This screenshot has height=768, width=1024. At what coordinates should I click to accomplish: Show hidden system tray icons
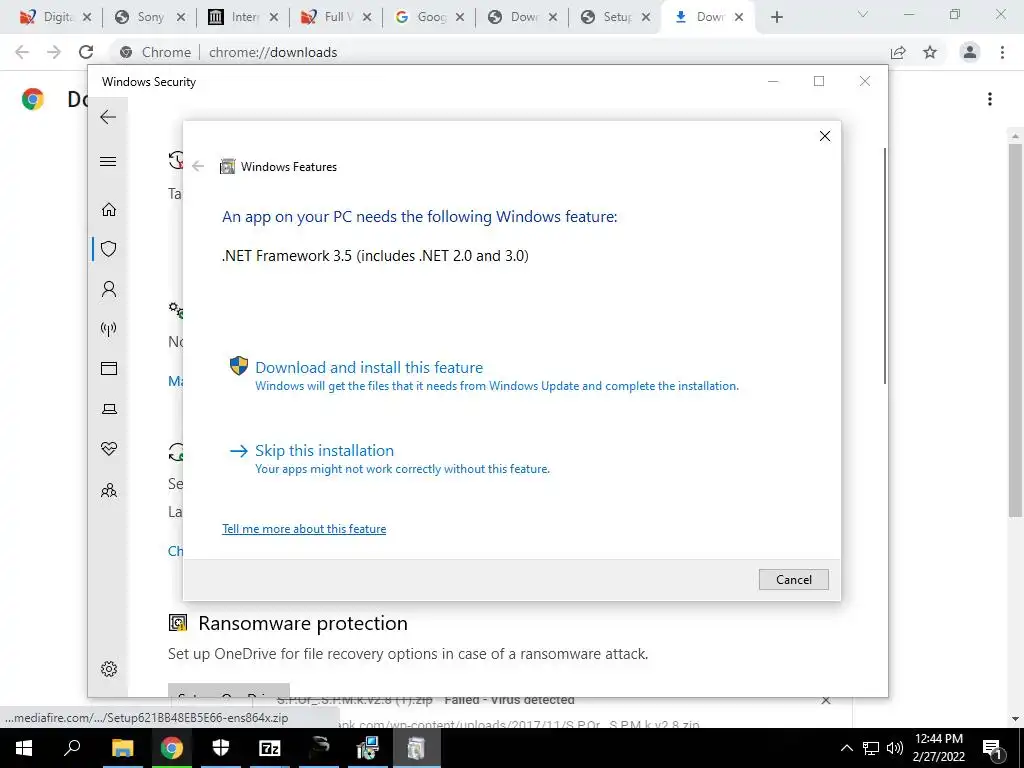846,748
